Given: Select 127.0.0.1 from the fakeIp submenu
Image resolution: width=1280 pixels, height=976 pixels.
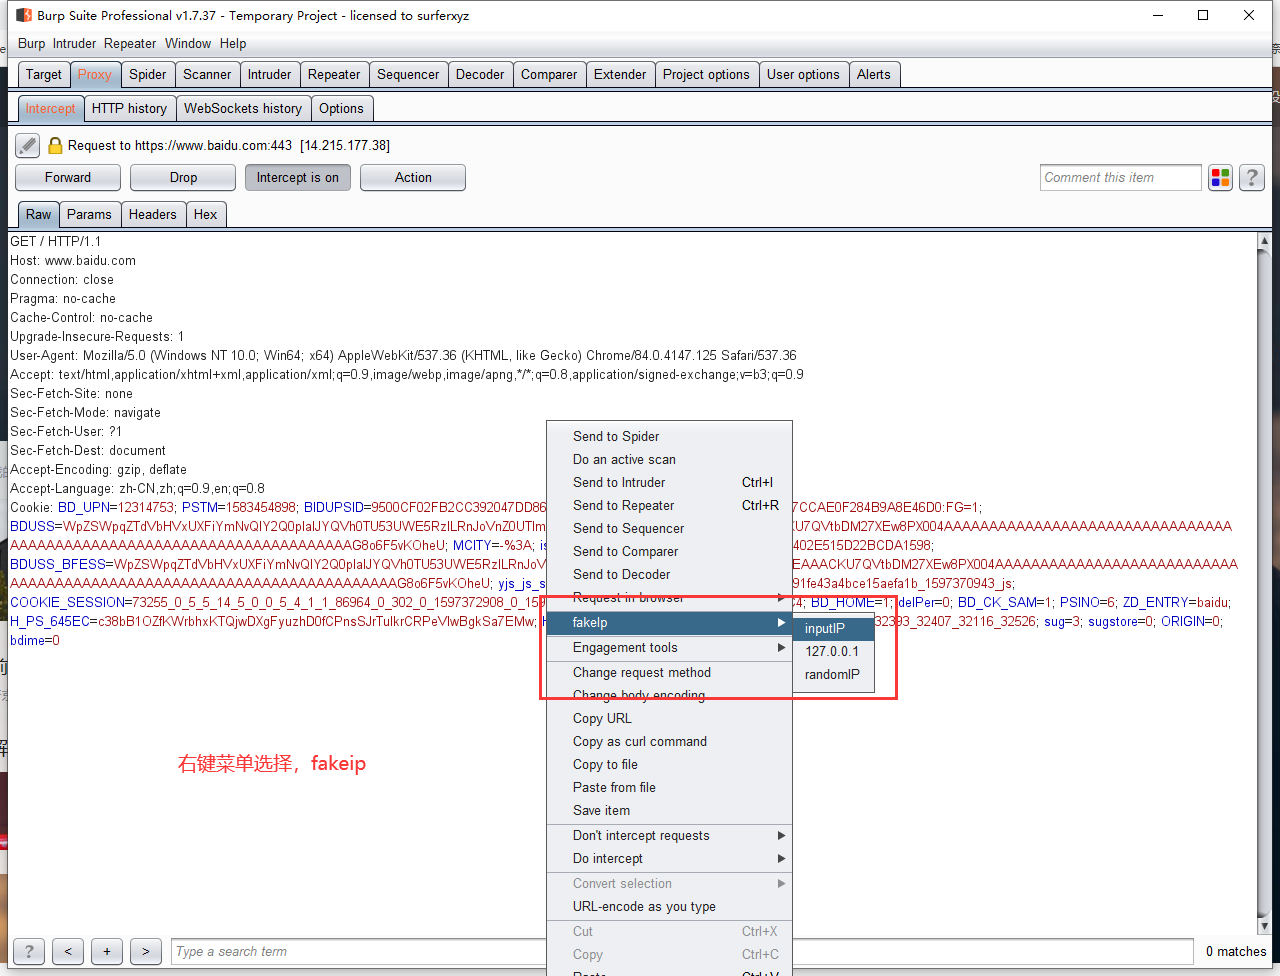Looking at the screenshot, I should click(x=832, y=650).
